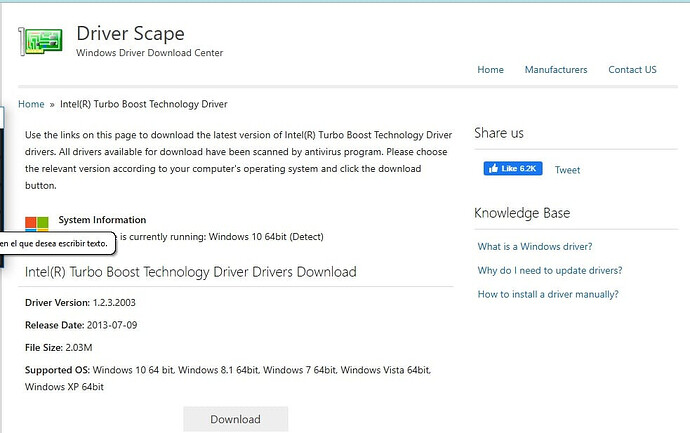Click the Home breadcrumb link
The width and height of the screenshot is (690, 433).
point(31,104)
